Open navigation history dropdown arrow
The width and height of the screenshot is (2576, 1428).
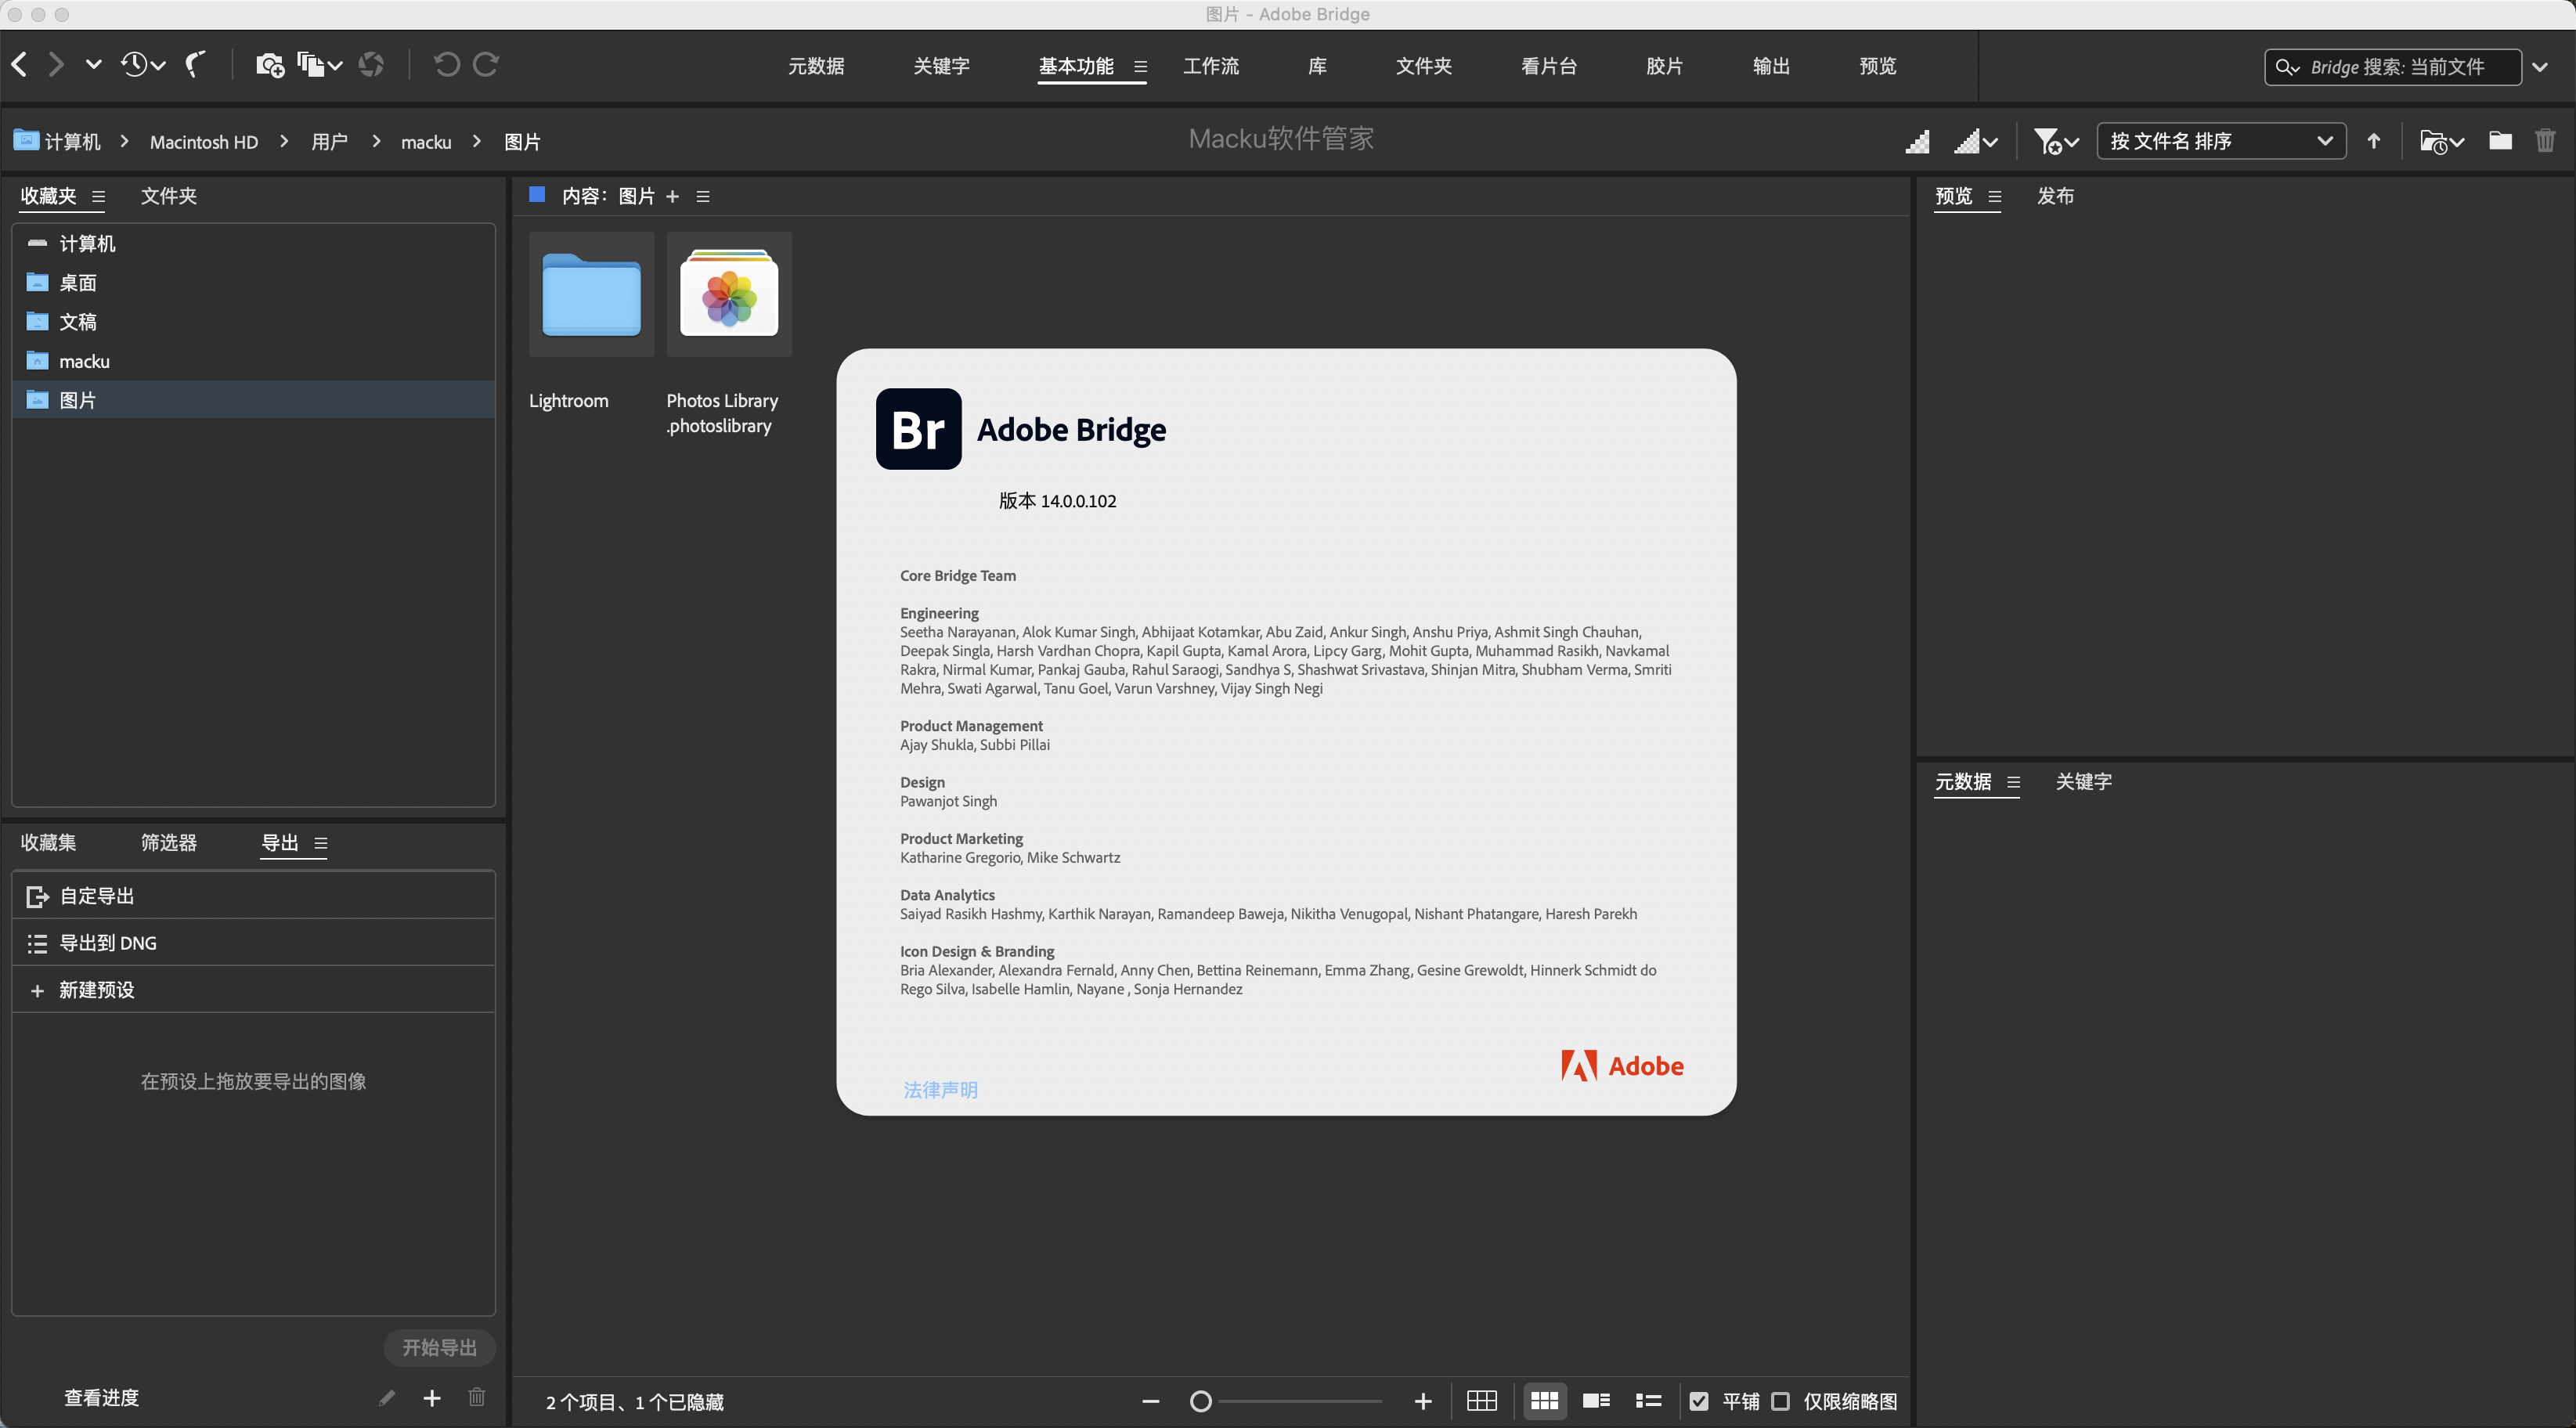pos(93,65)
